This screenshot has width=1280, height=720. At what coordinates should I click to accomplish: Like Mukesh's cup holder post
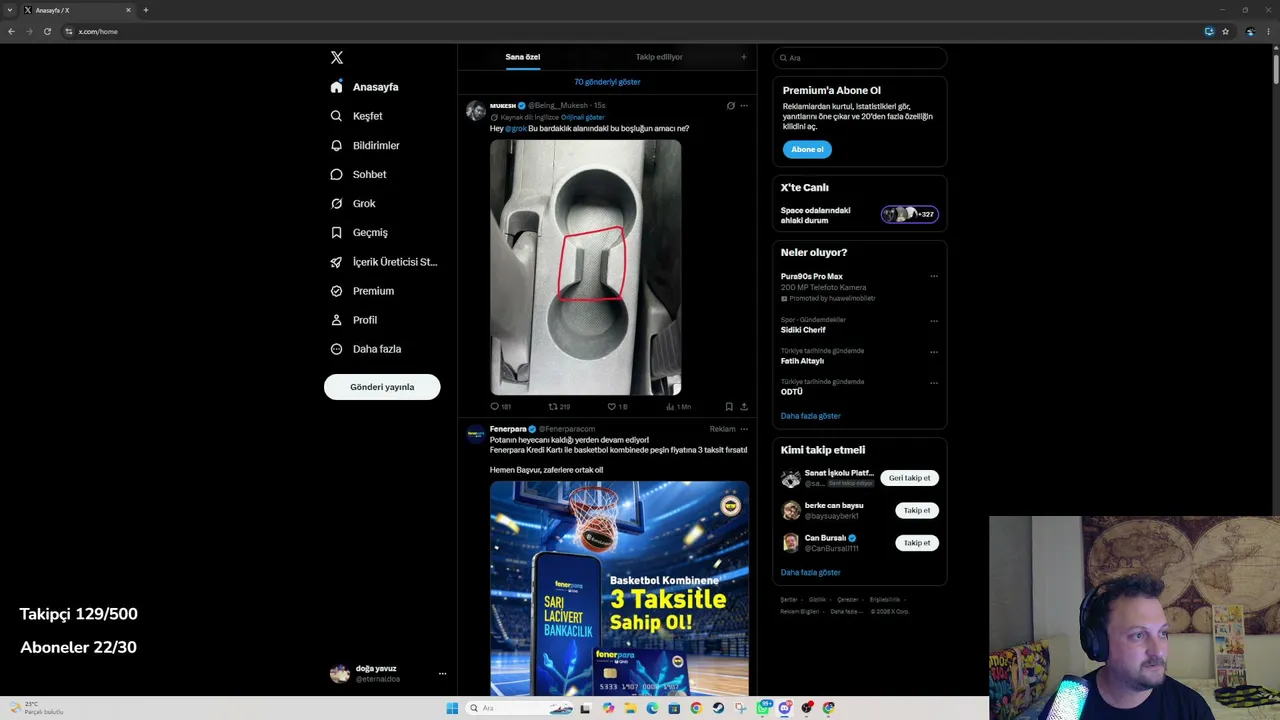point(617,407)
